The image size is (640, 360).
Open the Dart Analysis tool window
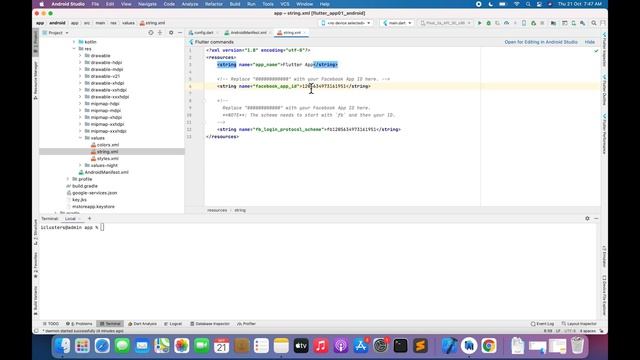click(142, 324)
